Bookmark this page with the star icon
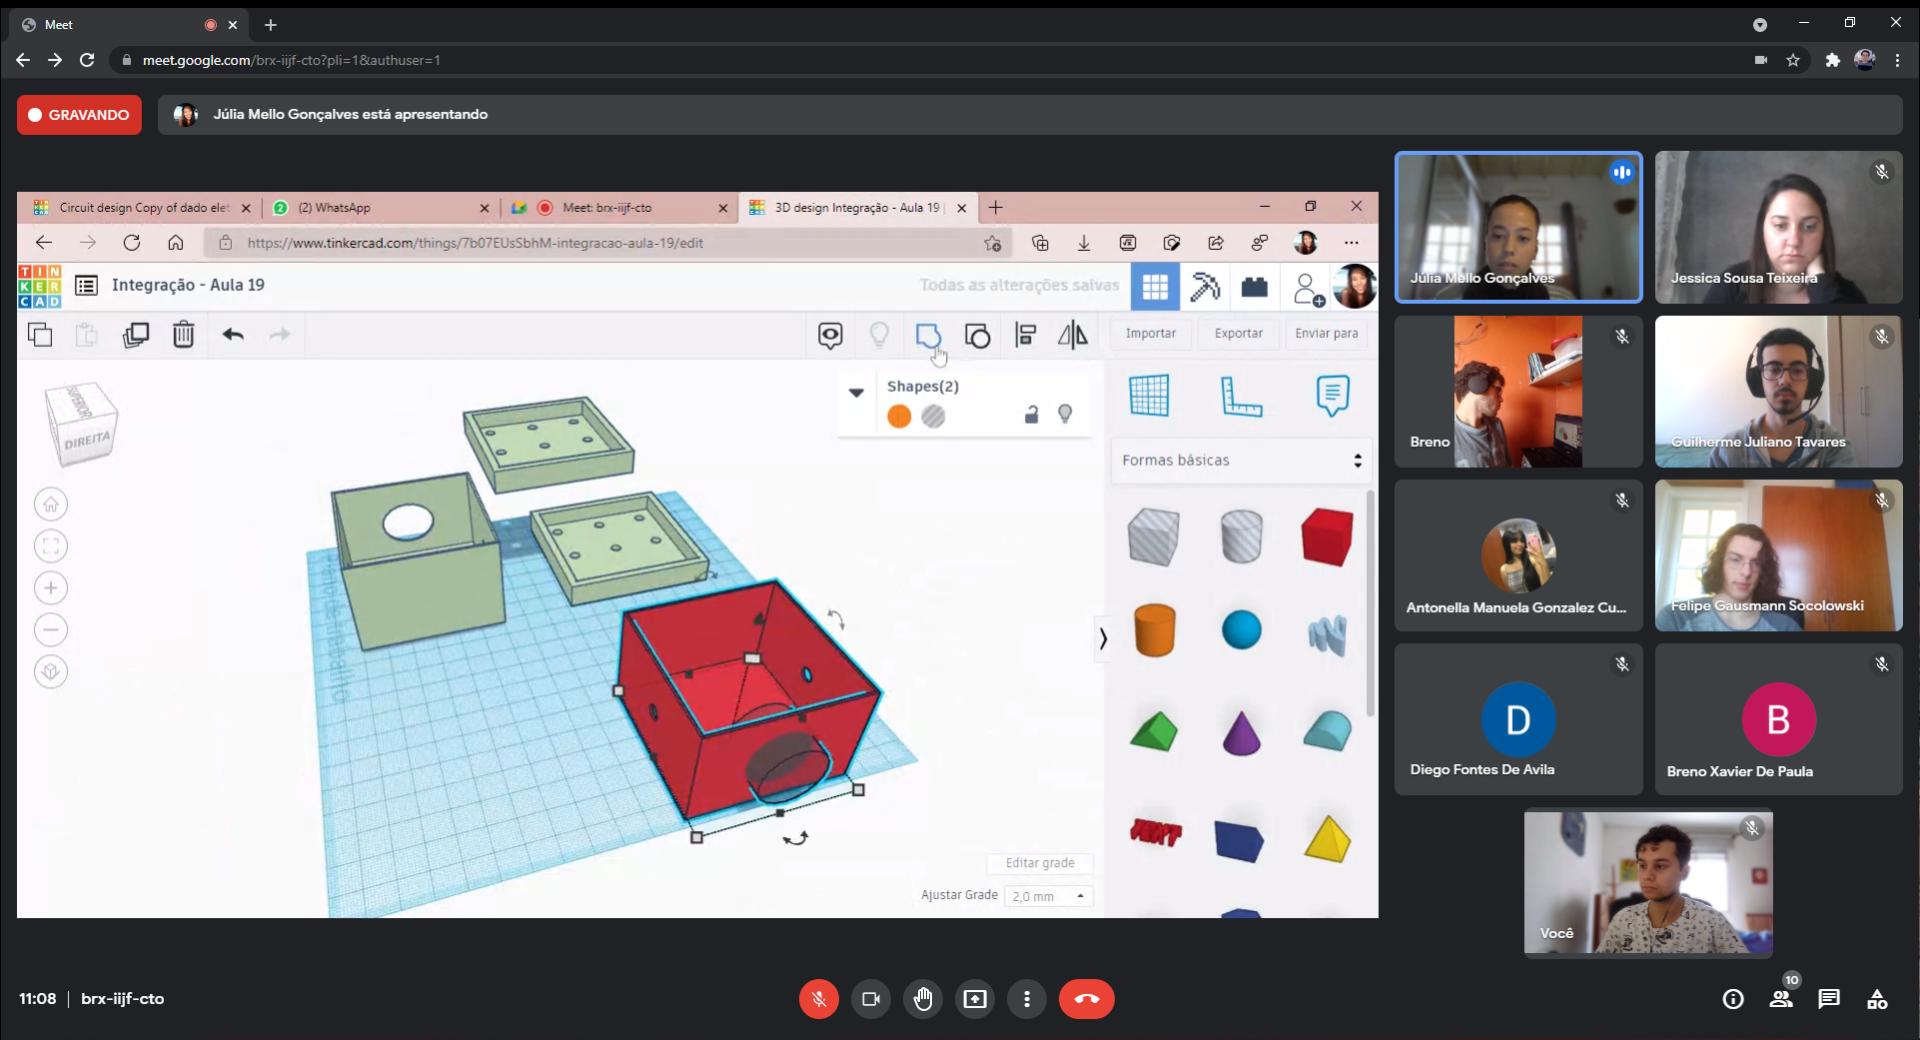1920x1040 pixels. [1793, 60]
